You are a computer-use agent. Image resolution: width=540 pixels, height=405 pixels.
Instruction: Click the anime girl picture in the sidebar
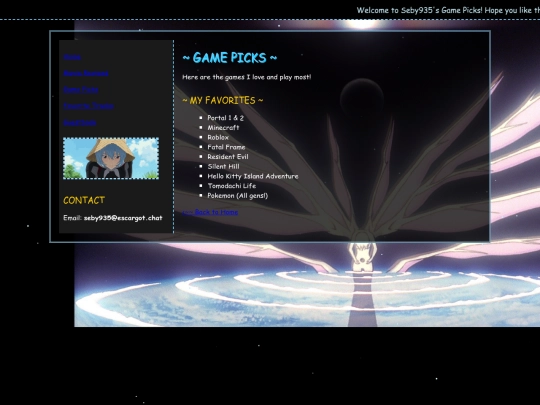point(111,158)
